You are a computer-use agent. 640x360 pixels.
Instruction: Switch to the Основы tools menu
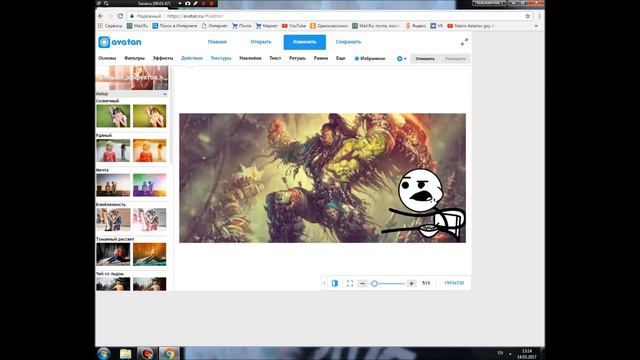coord(107,58)
